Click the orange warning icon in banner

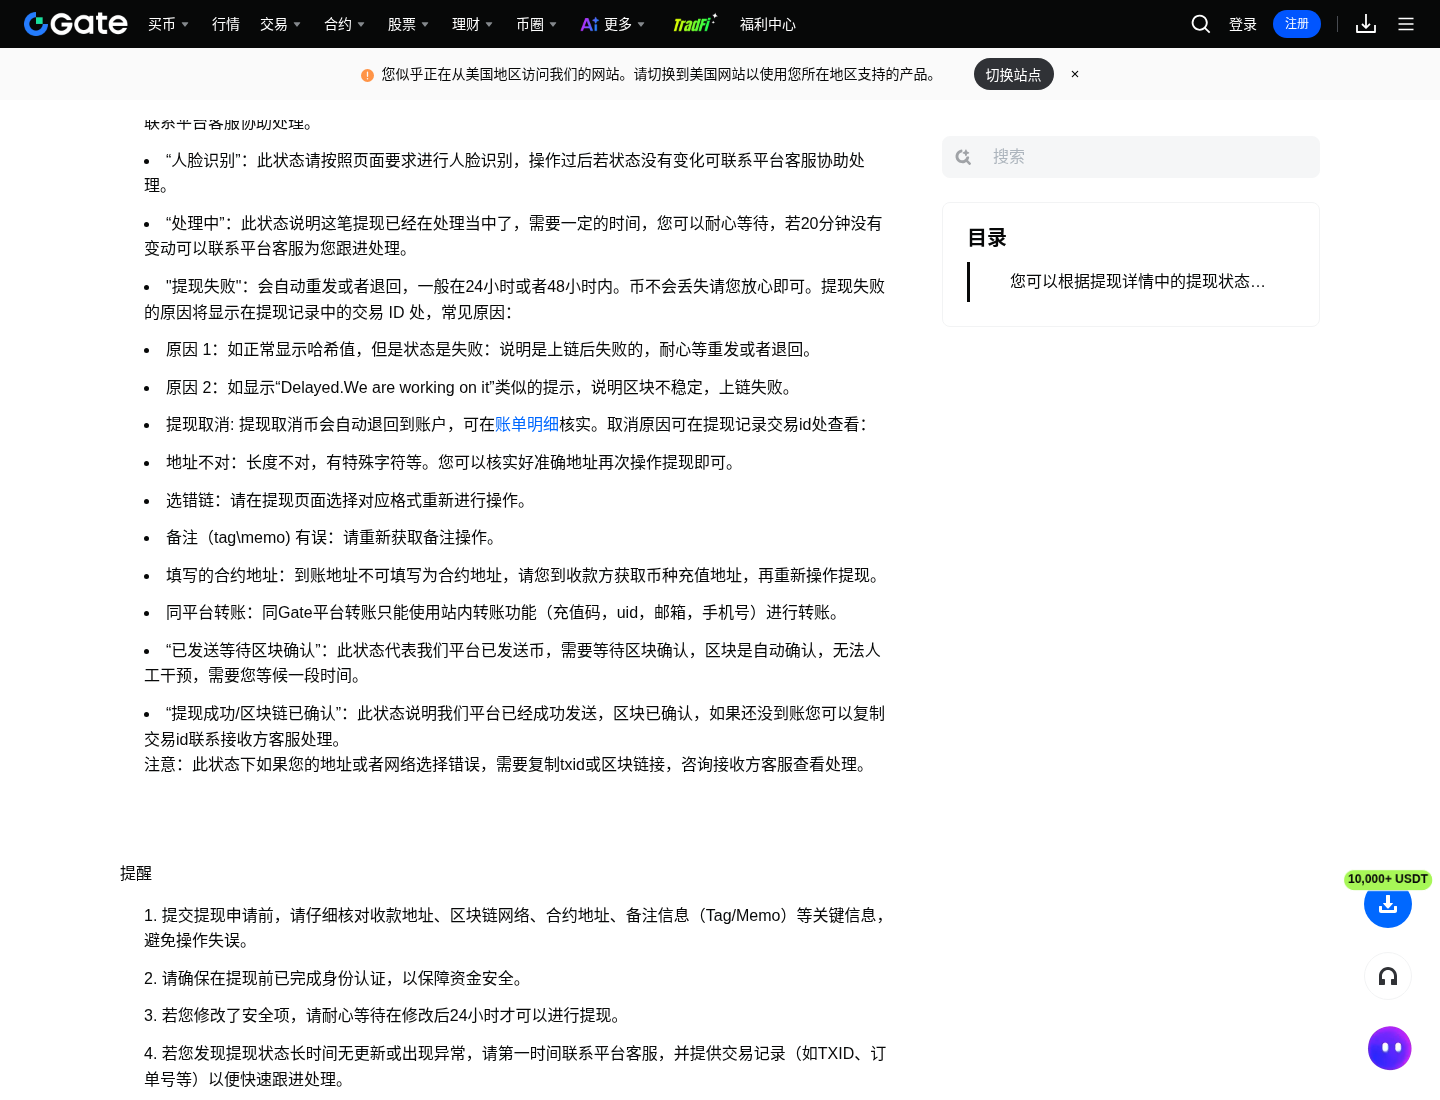tap(367, 75)
